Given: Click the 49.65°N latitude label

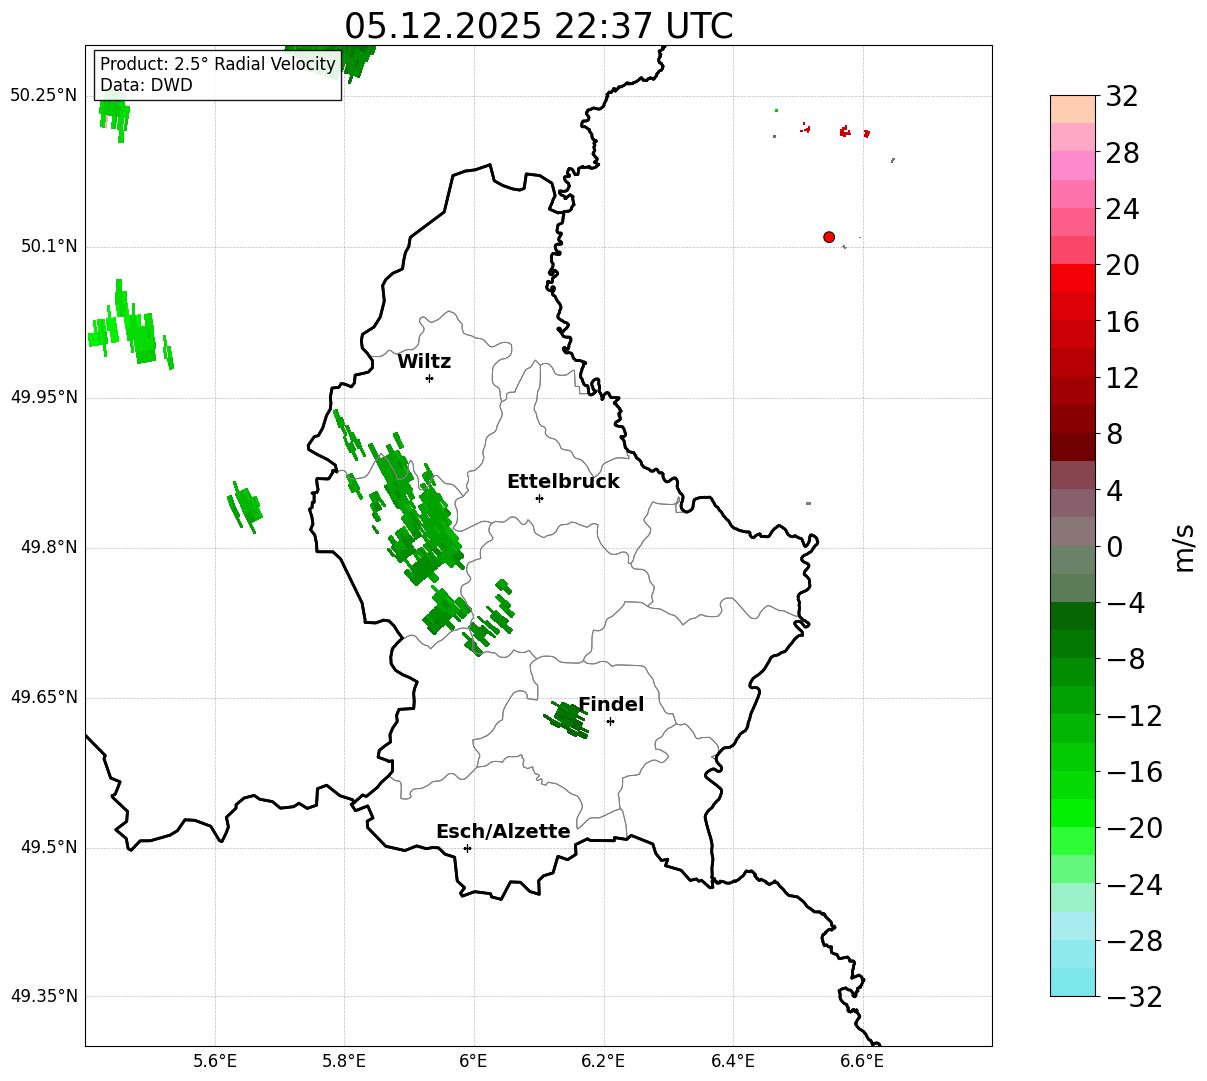Looking at the screenshot, I should 44,697.
